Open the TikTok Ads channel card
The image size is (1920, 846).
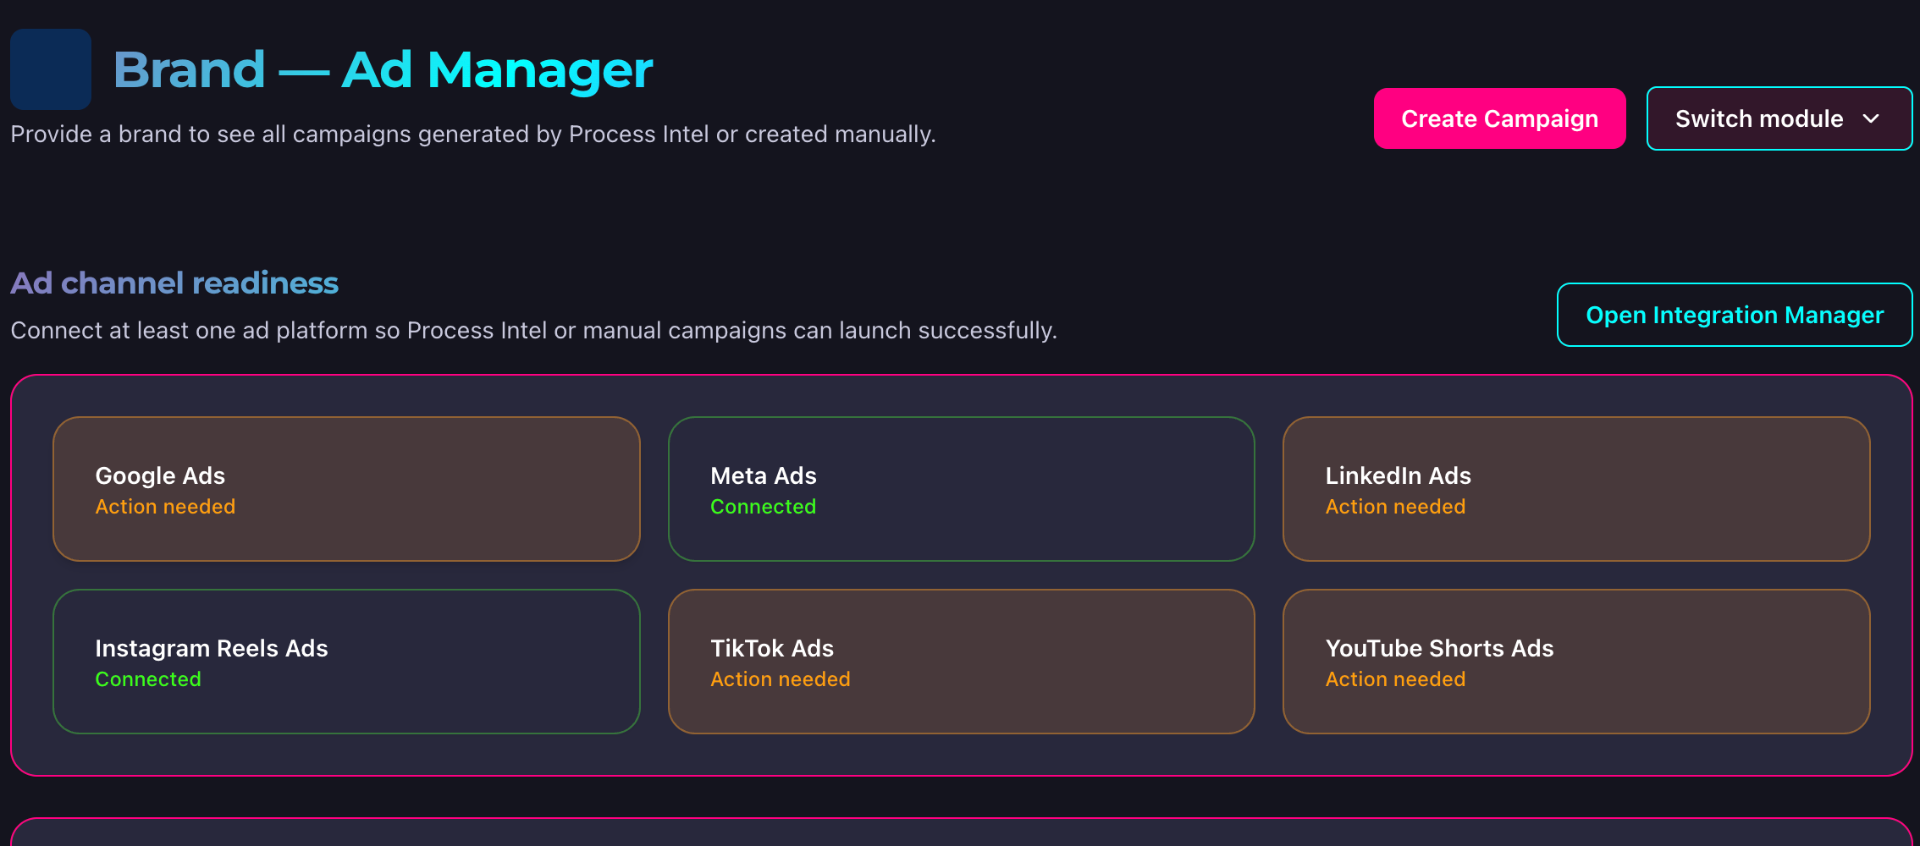(961, 661)
